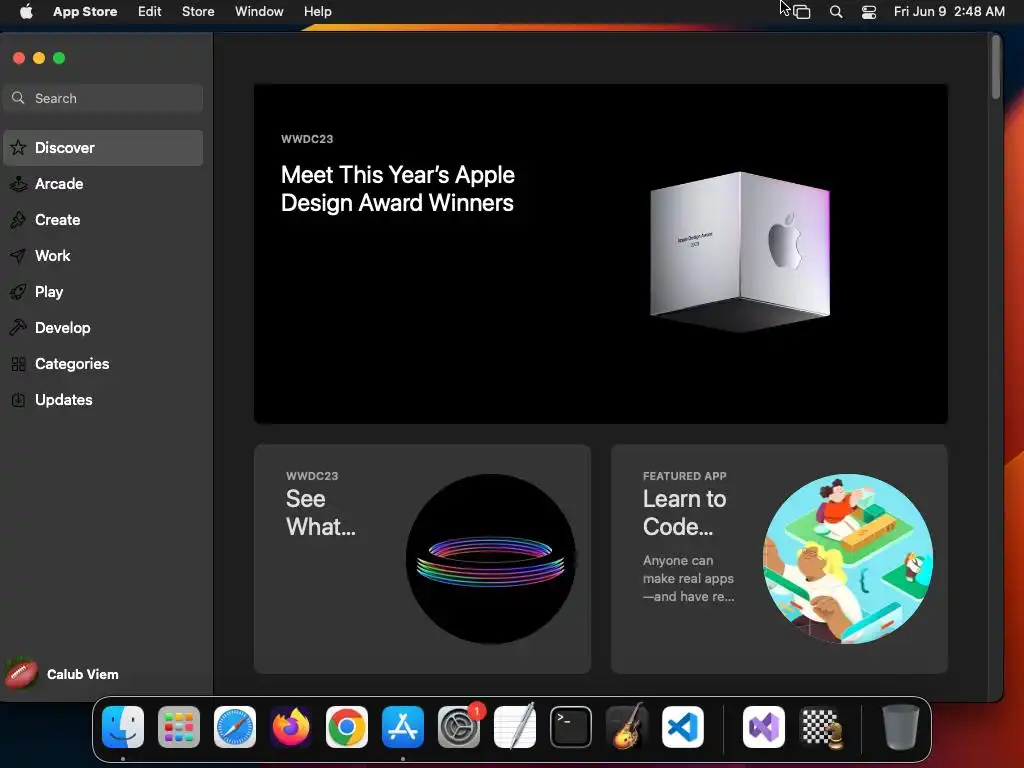Click the App Store Dock icon

click(x=403, y=726)
